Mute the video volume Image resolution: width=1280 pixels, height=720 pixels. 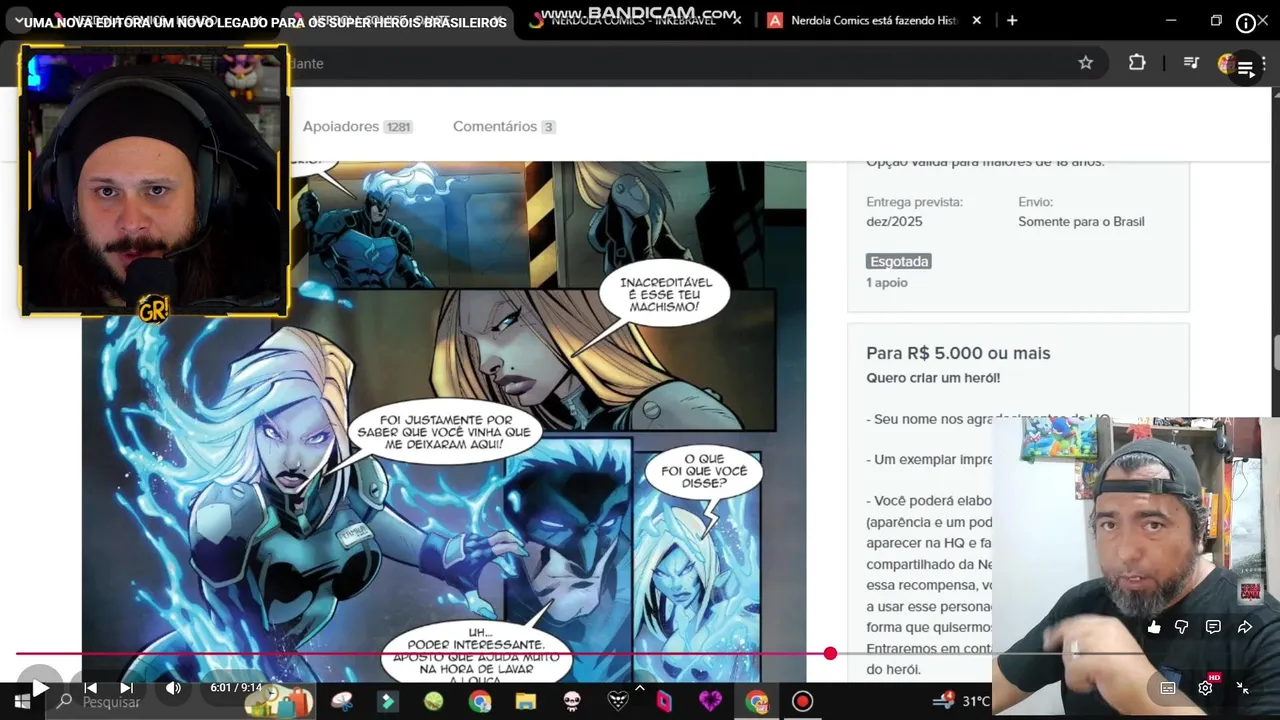173,688
